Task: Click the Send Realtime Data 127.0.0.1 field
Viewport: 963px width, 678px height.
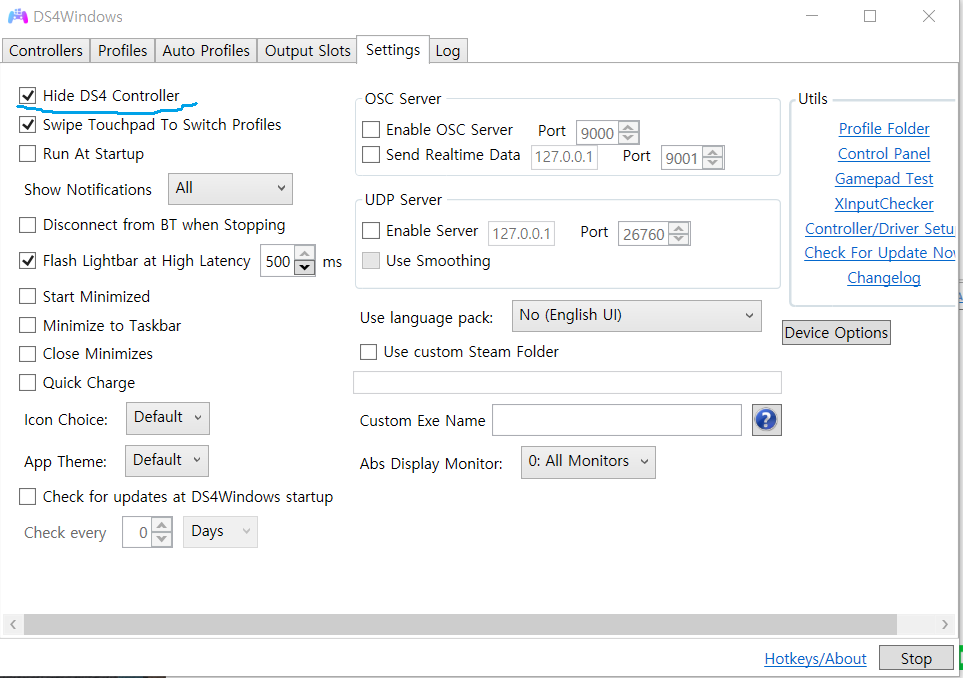Action: [x=564, y=157]
